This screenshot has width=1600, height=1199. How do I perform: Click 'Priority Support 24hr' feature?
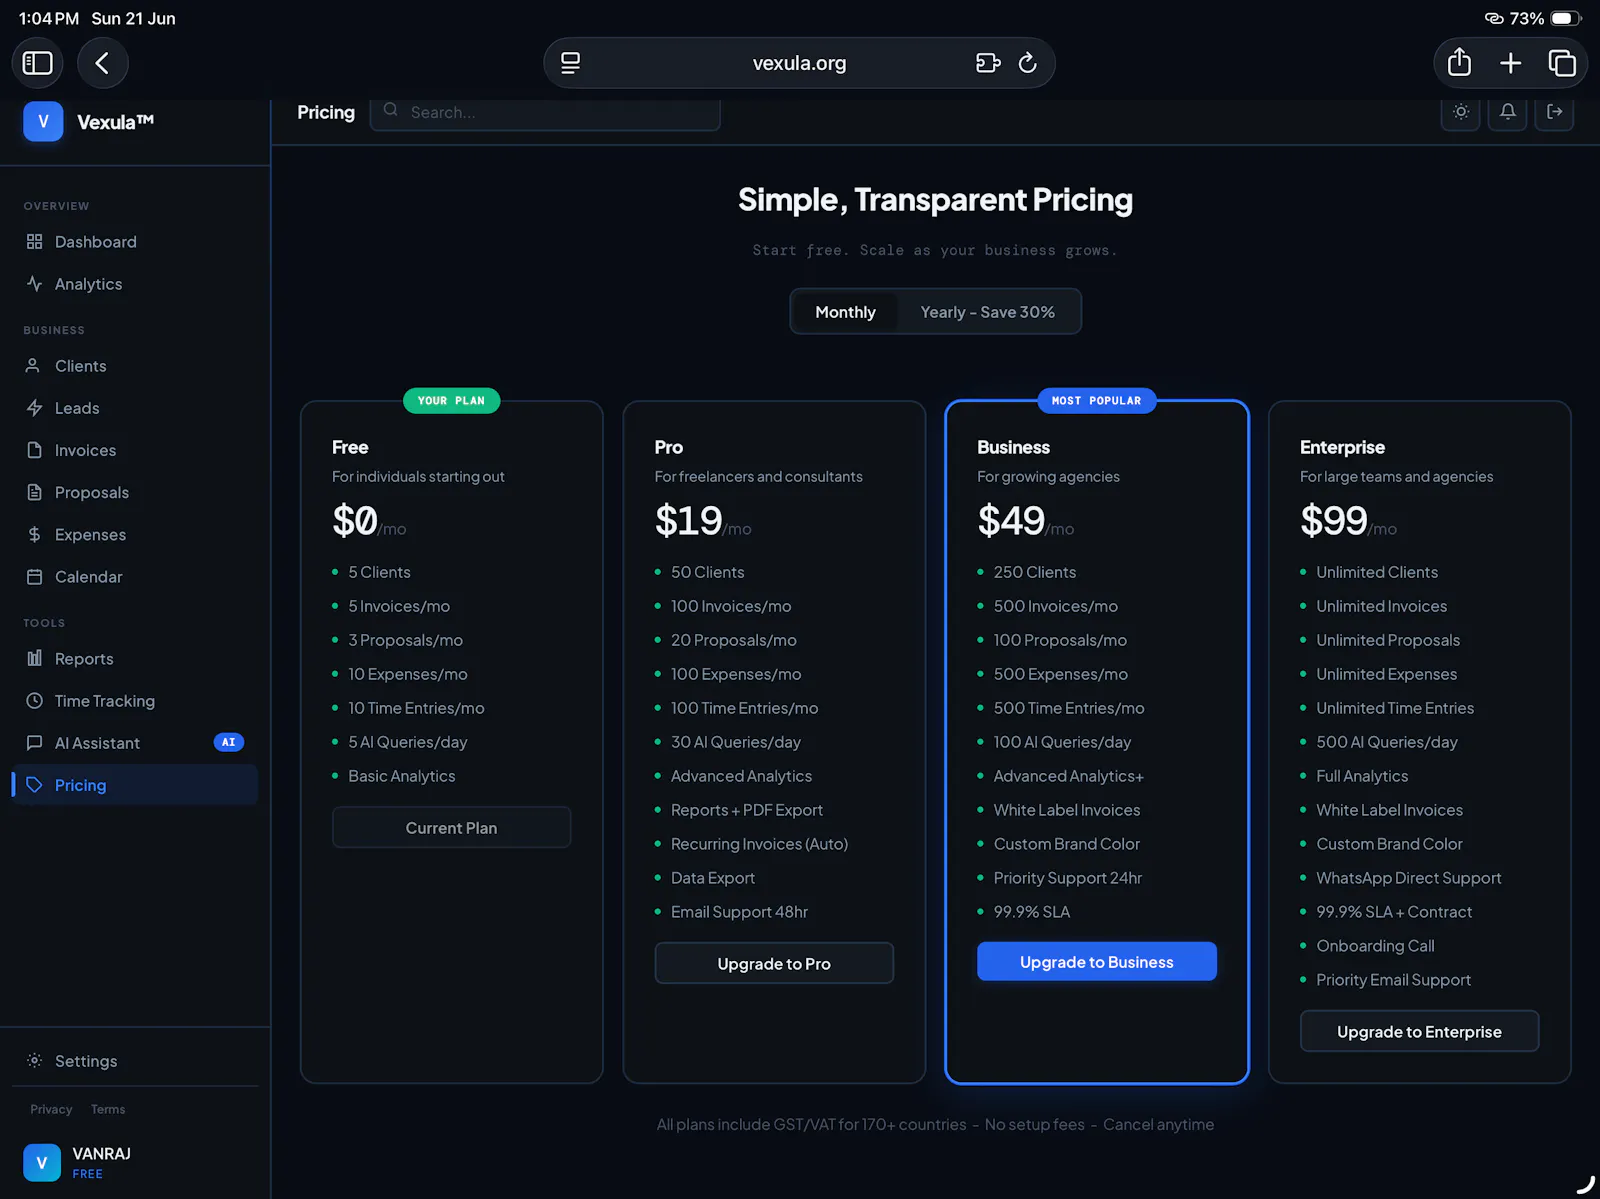pos(1067,878)
